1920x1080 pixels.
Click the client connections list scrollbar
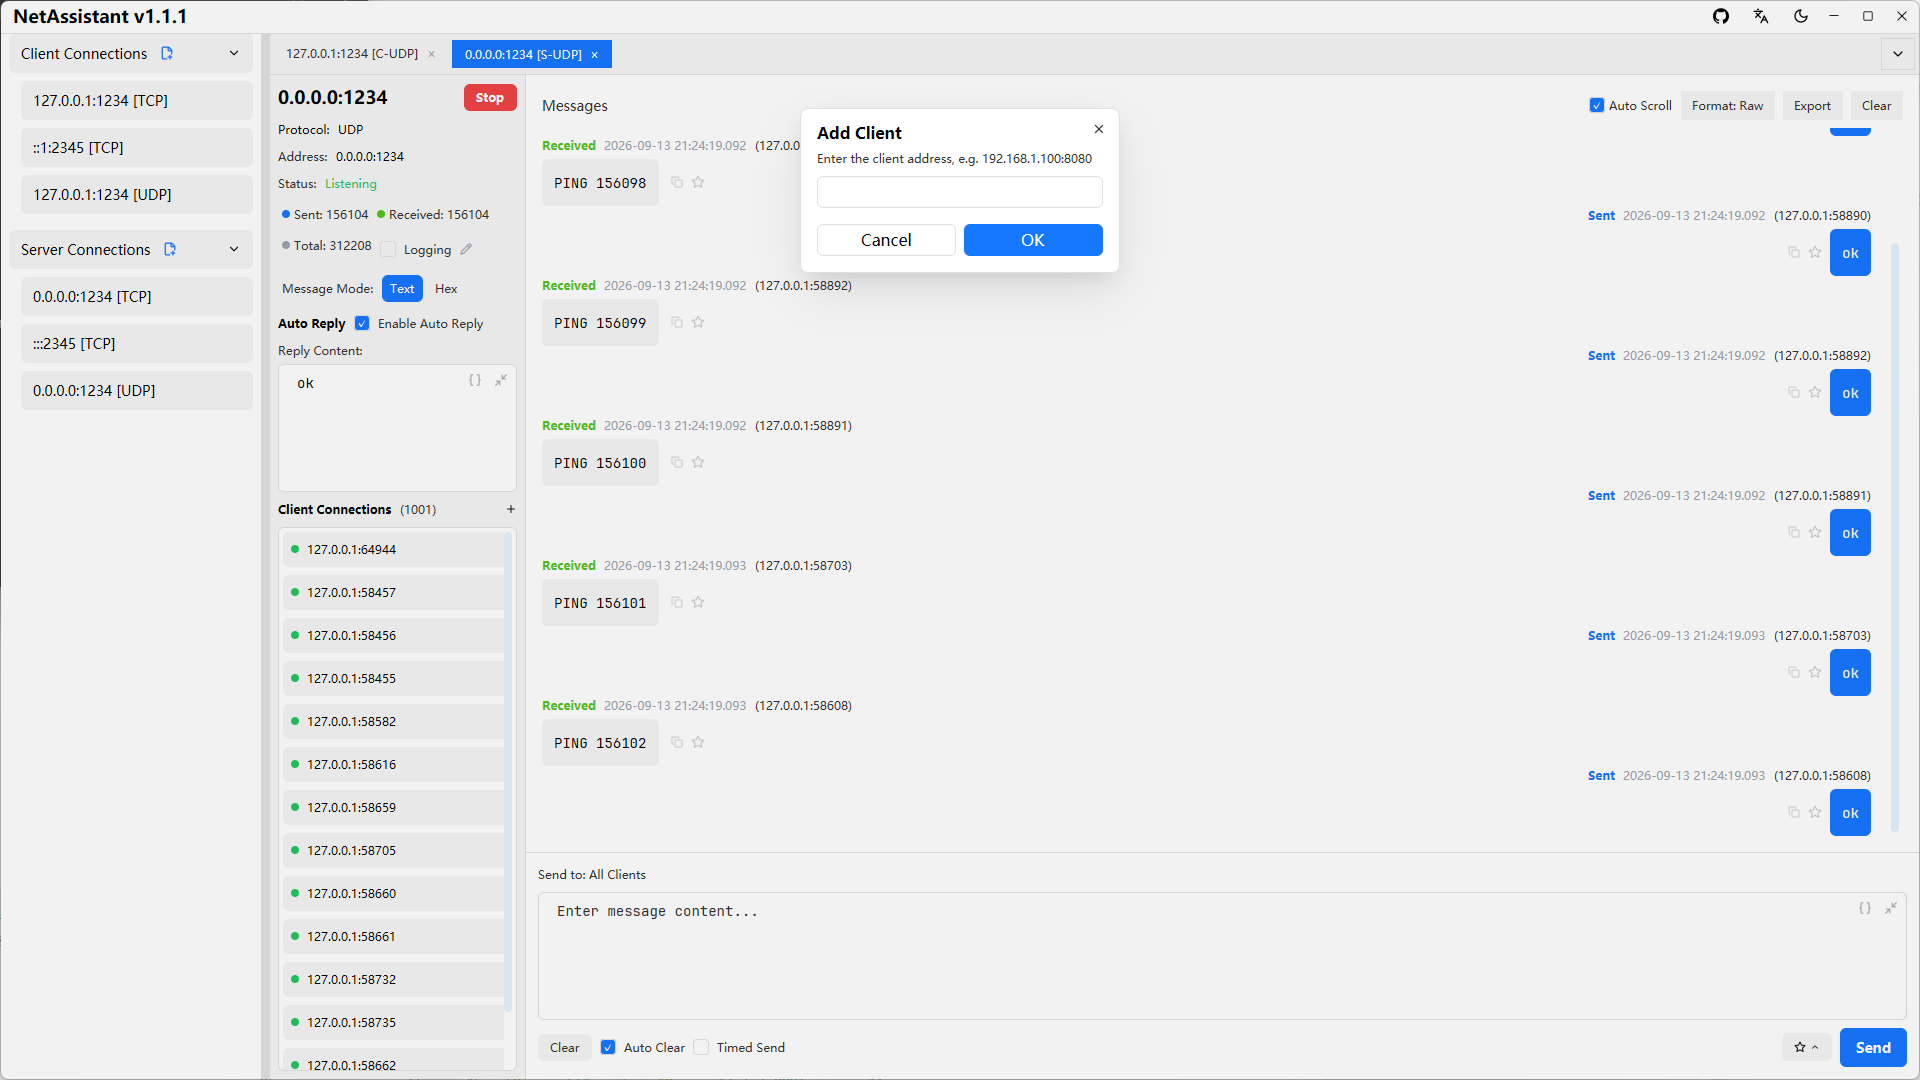coord(508,772)
